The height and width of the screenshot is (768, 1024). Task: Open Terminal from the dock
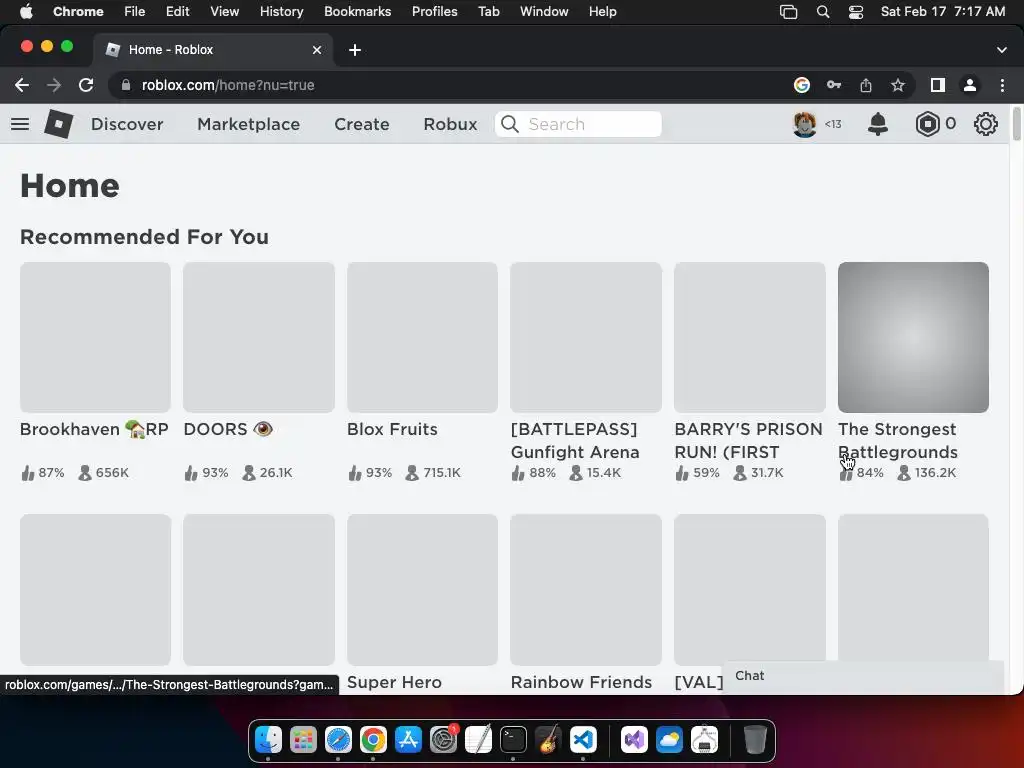click(513, 740)
